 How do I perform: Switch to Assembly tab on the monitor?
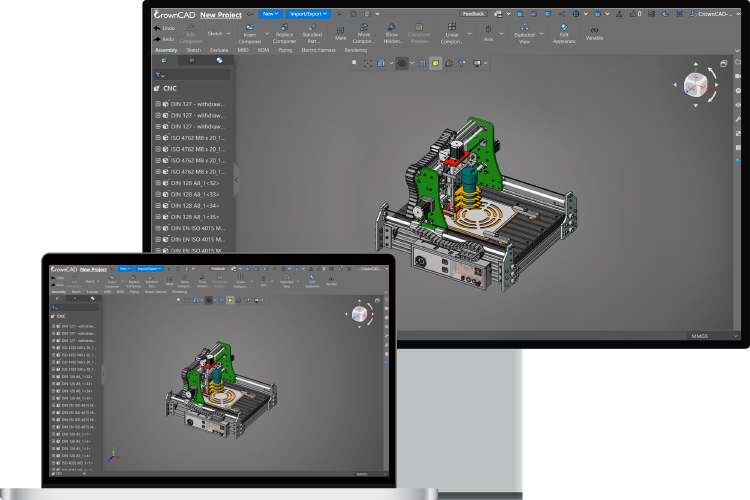click(x=166, y=50)
